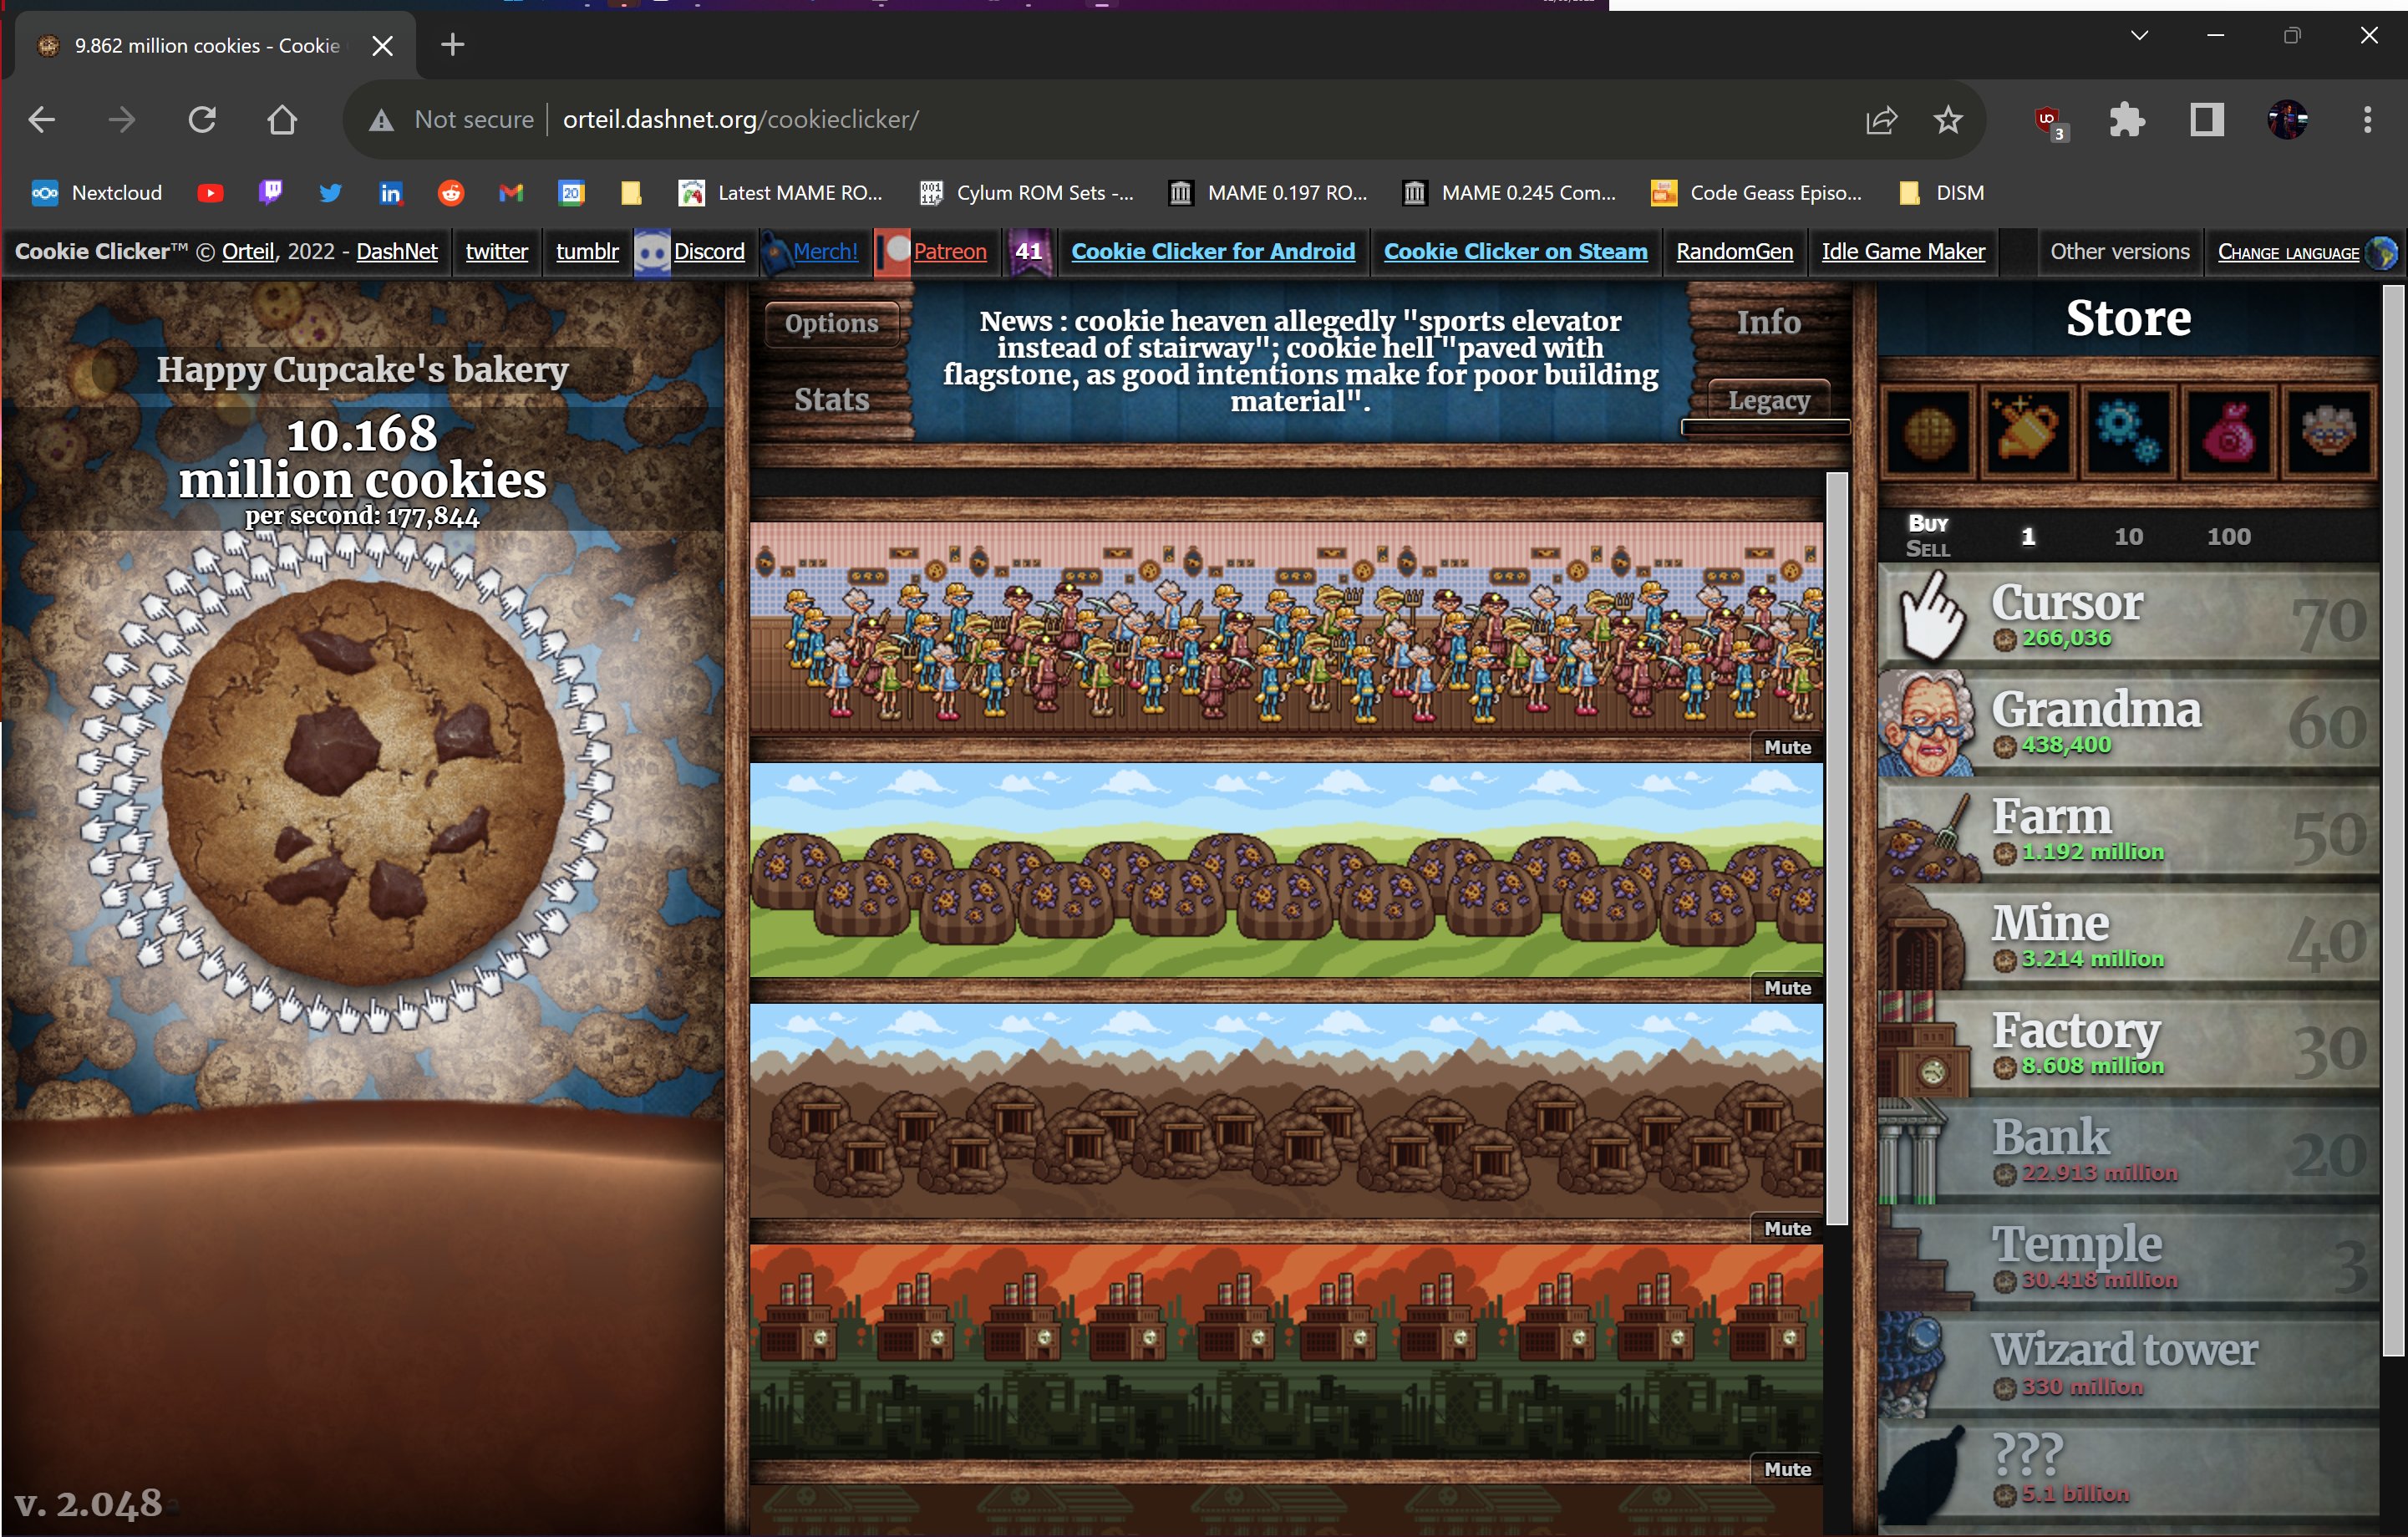Buy the grandma face upgrade
The width and height of the screenshot is (2408, 1537).
(2329, 432)
